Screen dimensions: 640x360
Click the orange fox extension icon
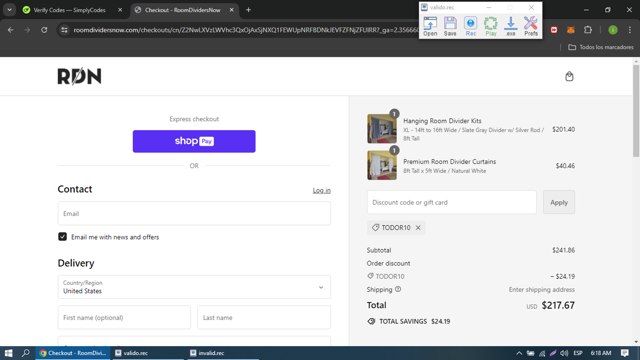coord(571,30)
